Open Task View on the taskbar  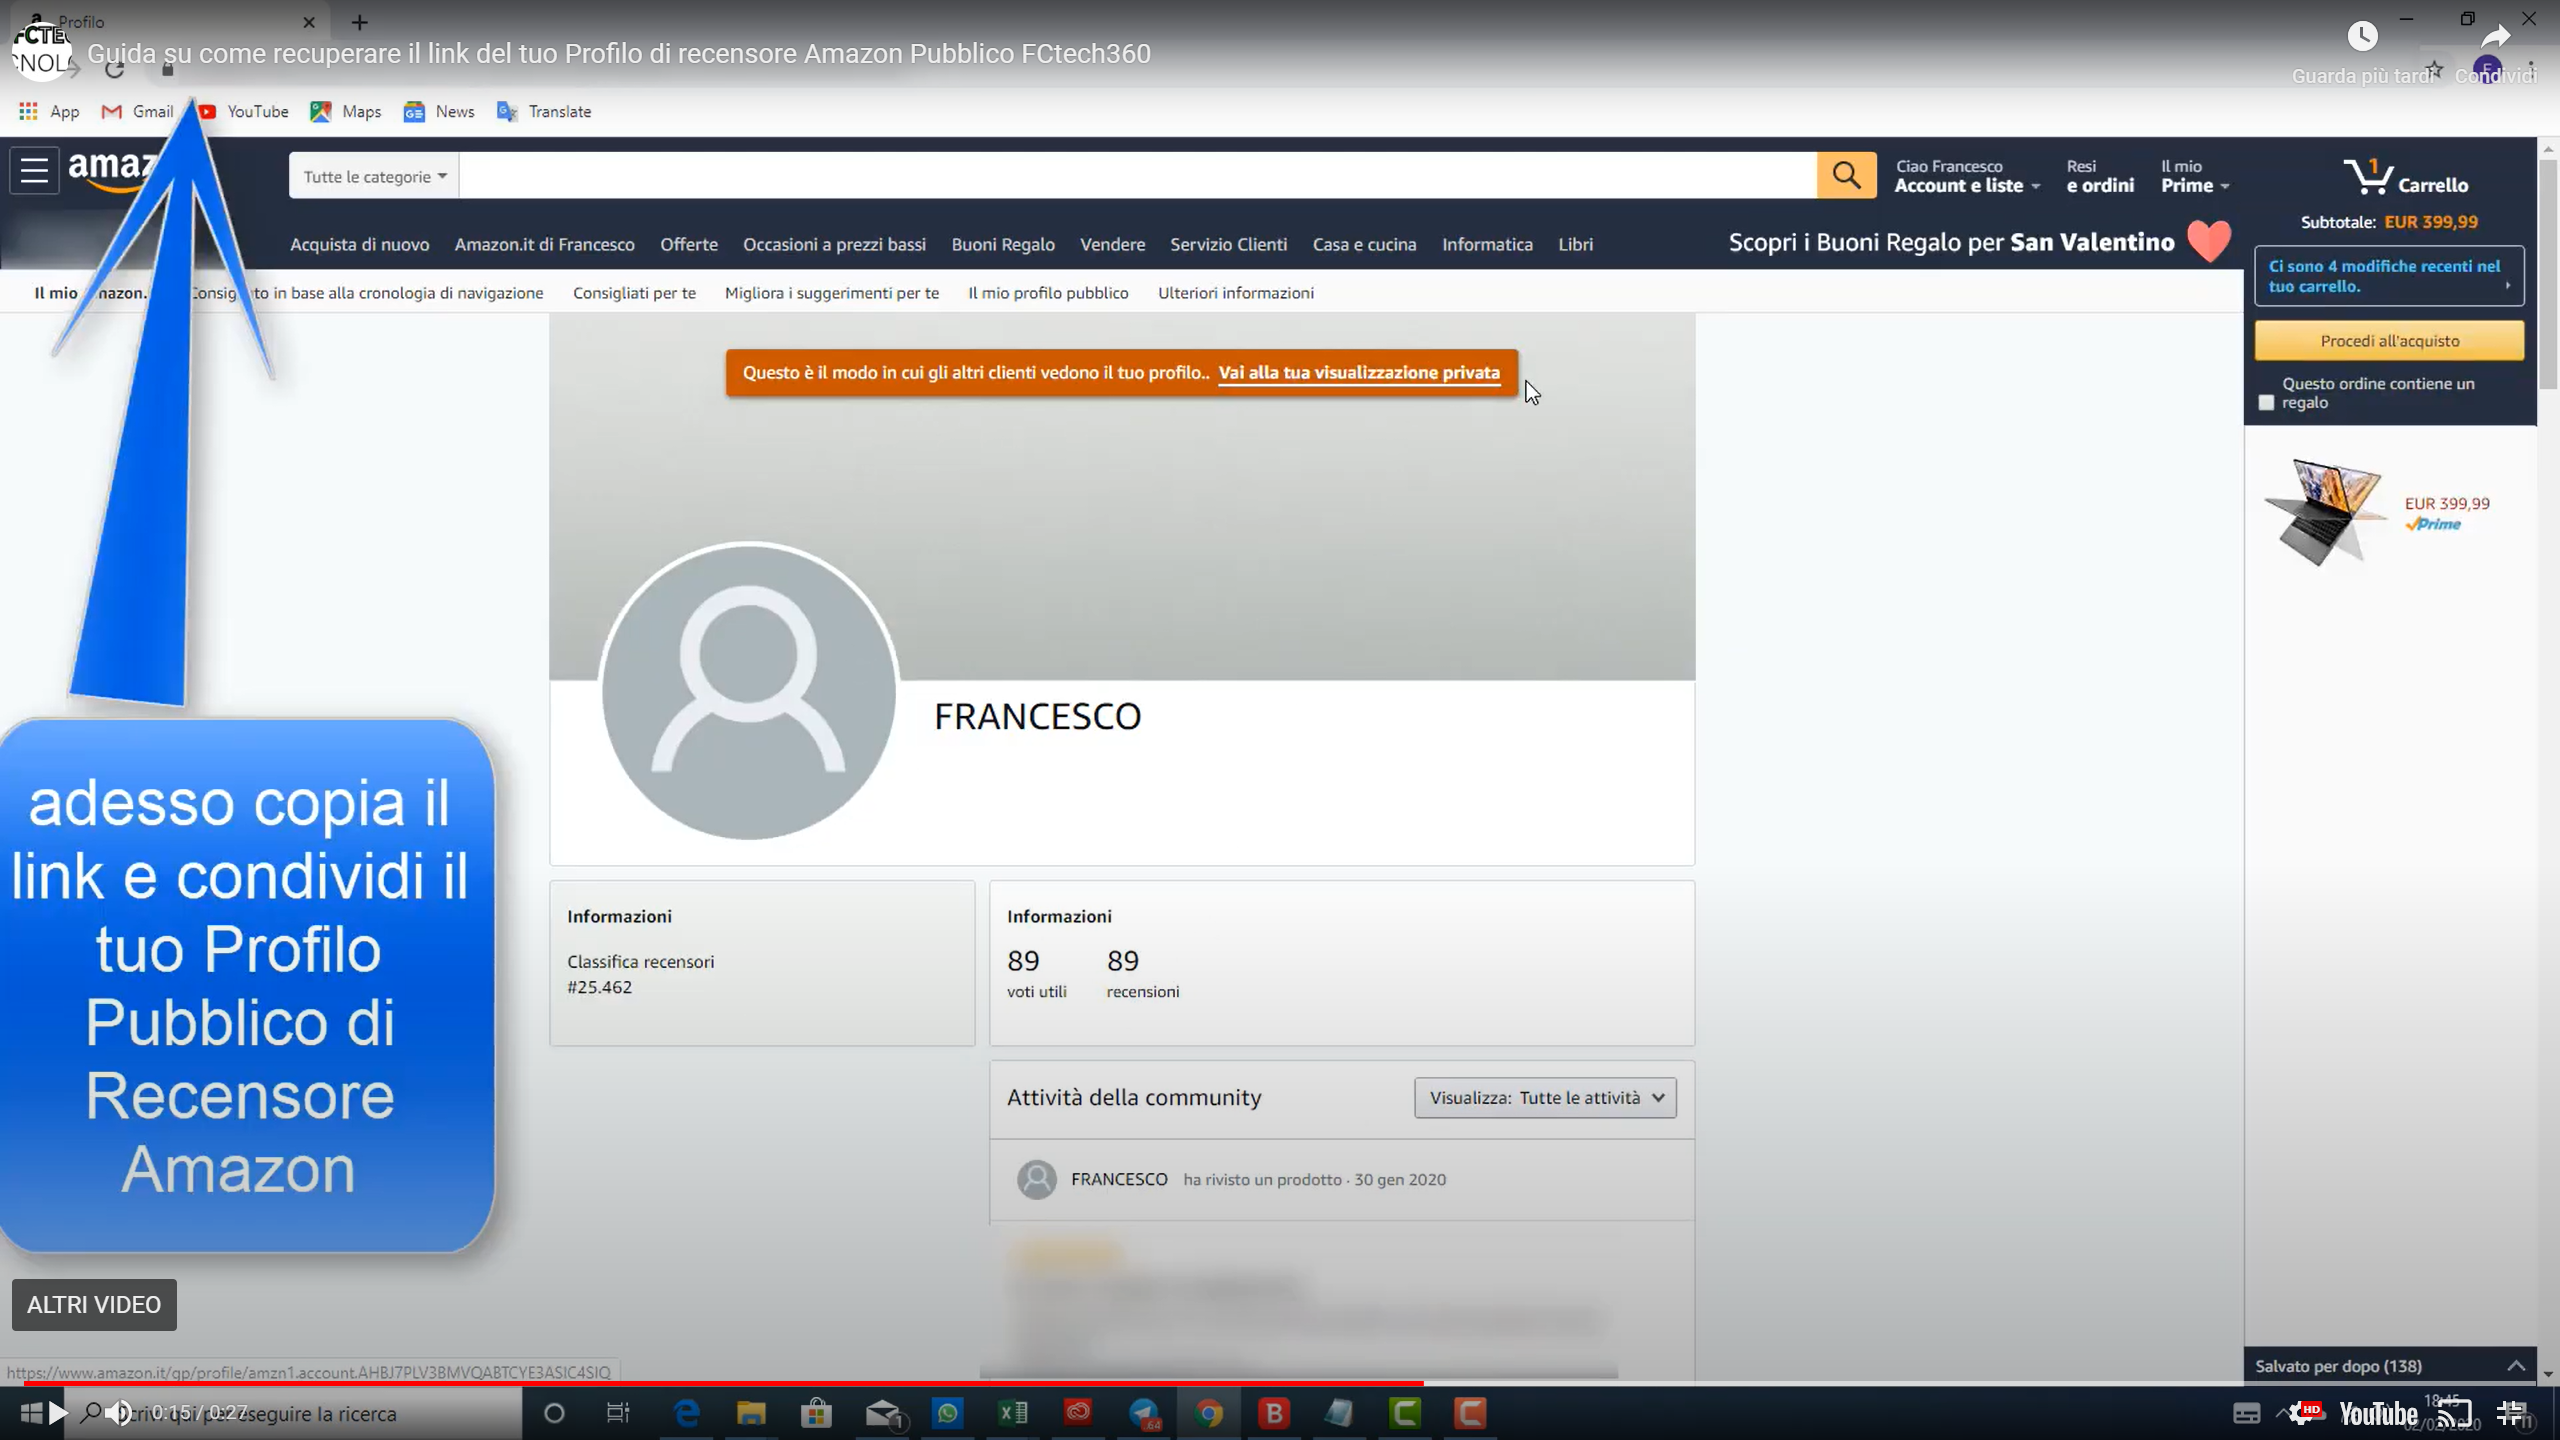coord(619,1413)
